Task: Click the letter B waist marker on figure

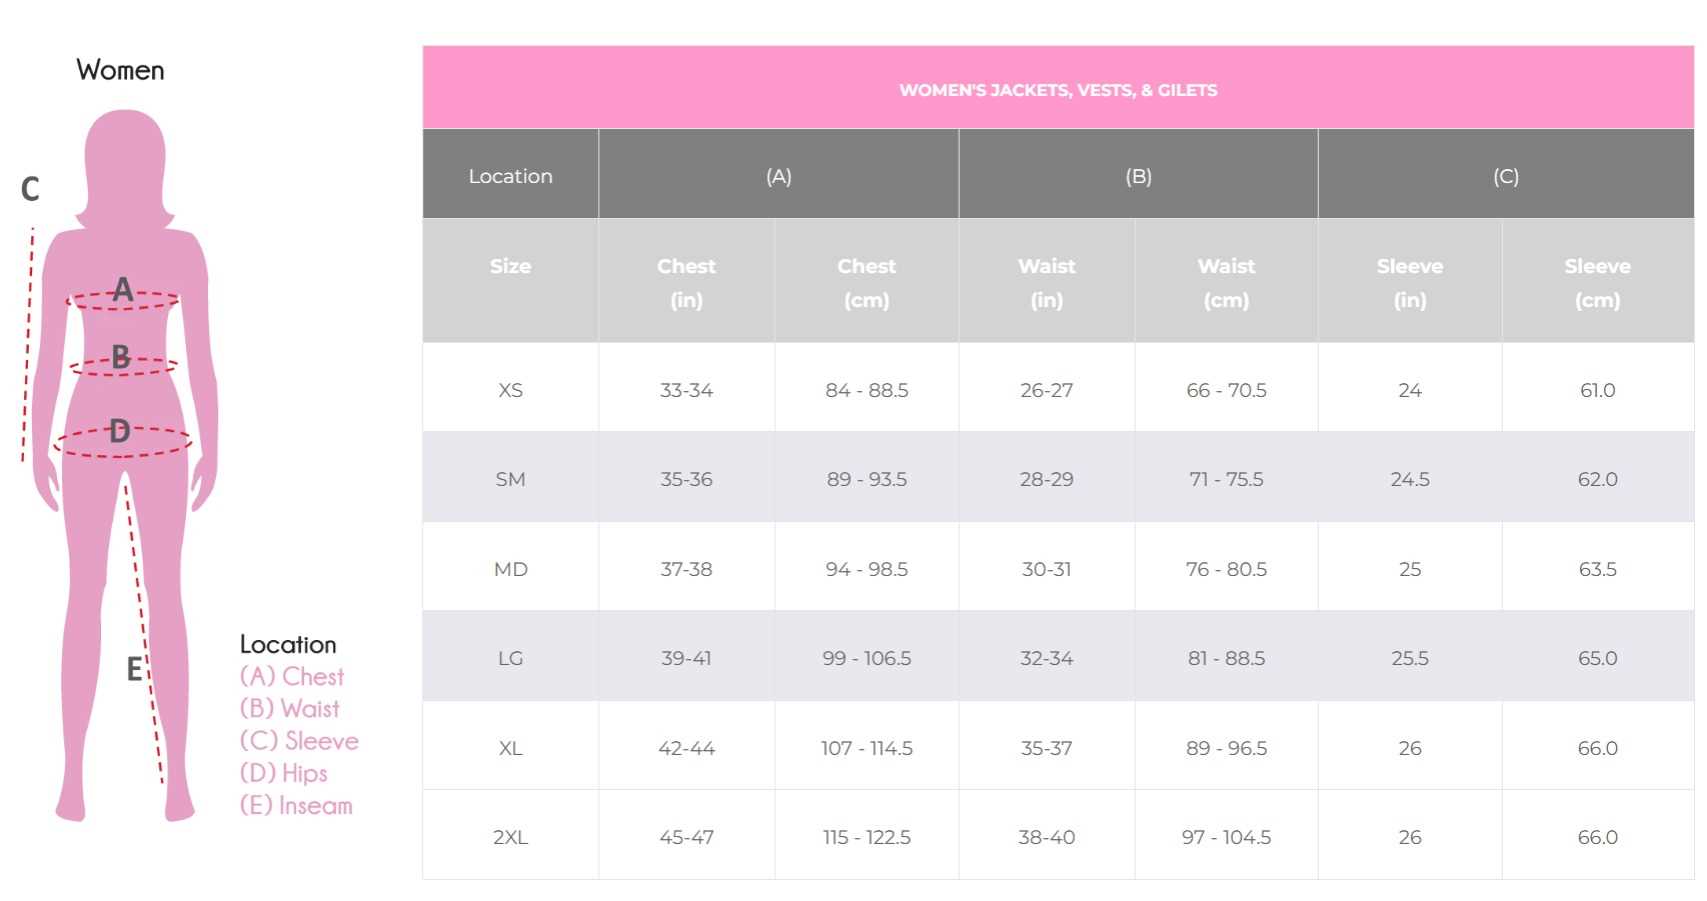Action: [x=121, y=356]
